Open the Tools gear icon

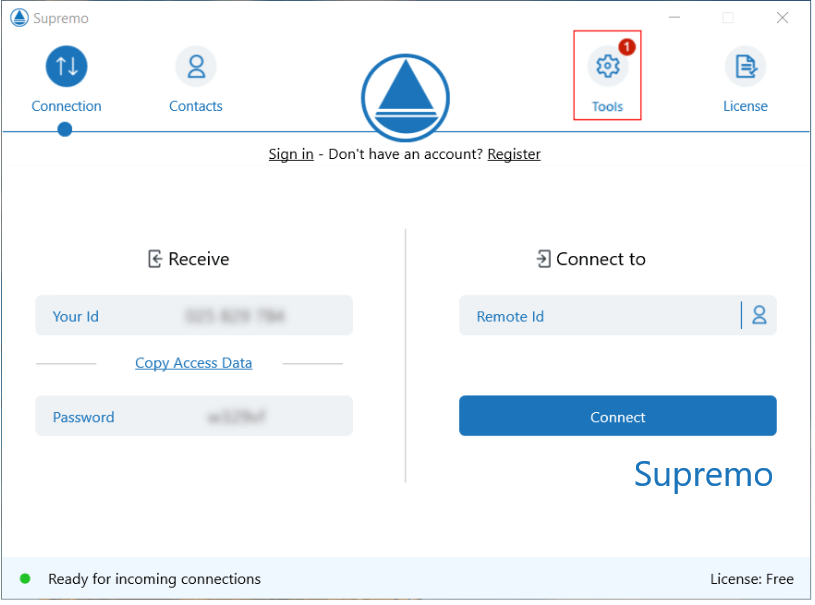click(x=607, y=67)
